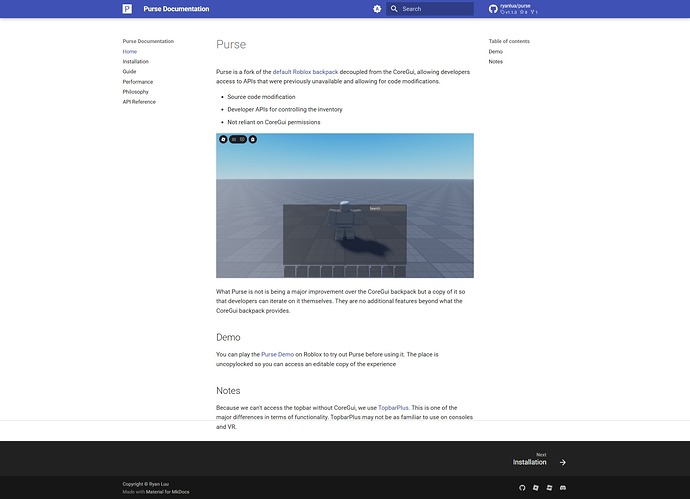The width and height of the screenshot is (690, 499).
Task: Select Home in the left navigation
Action: (130, 51)
